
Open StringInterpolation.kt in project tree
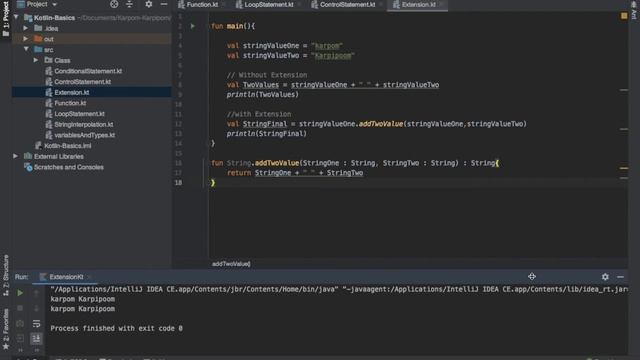84,124
